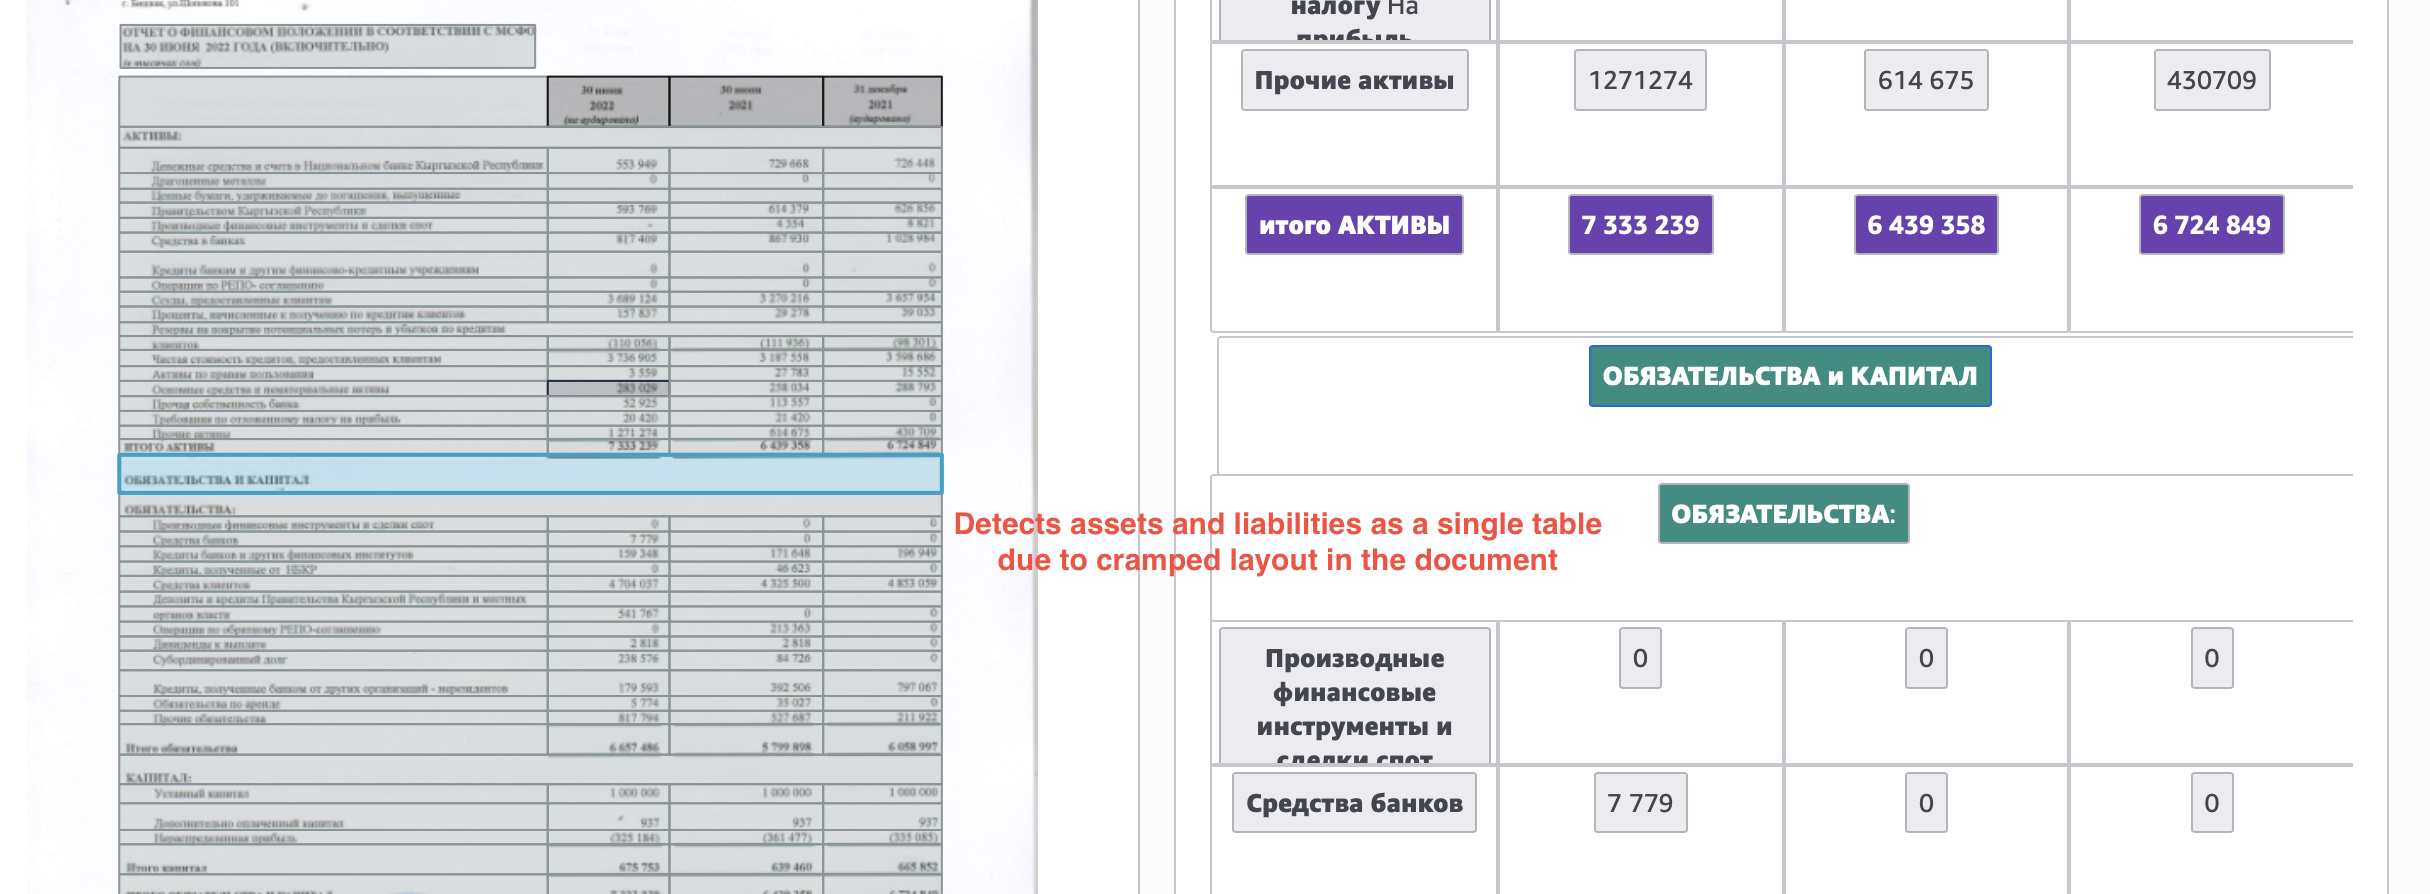Click the 430709 value field

(x=2211, y=80)
